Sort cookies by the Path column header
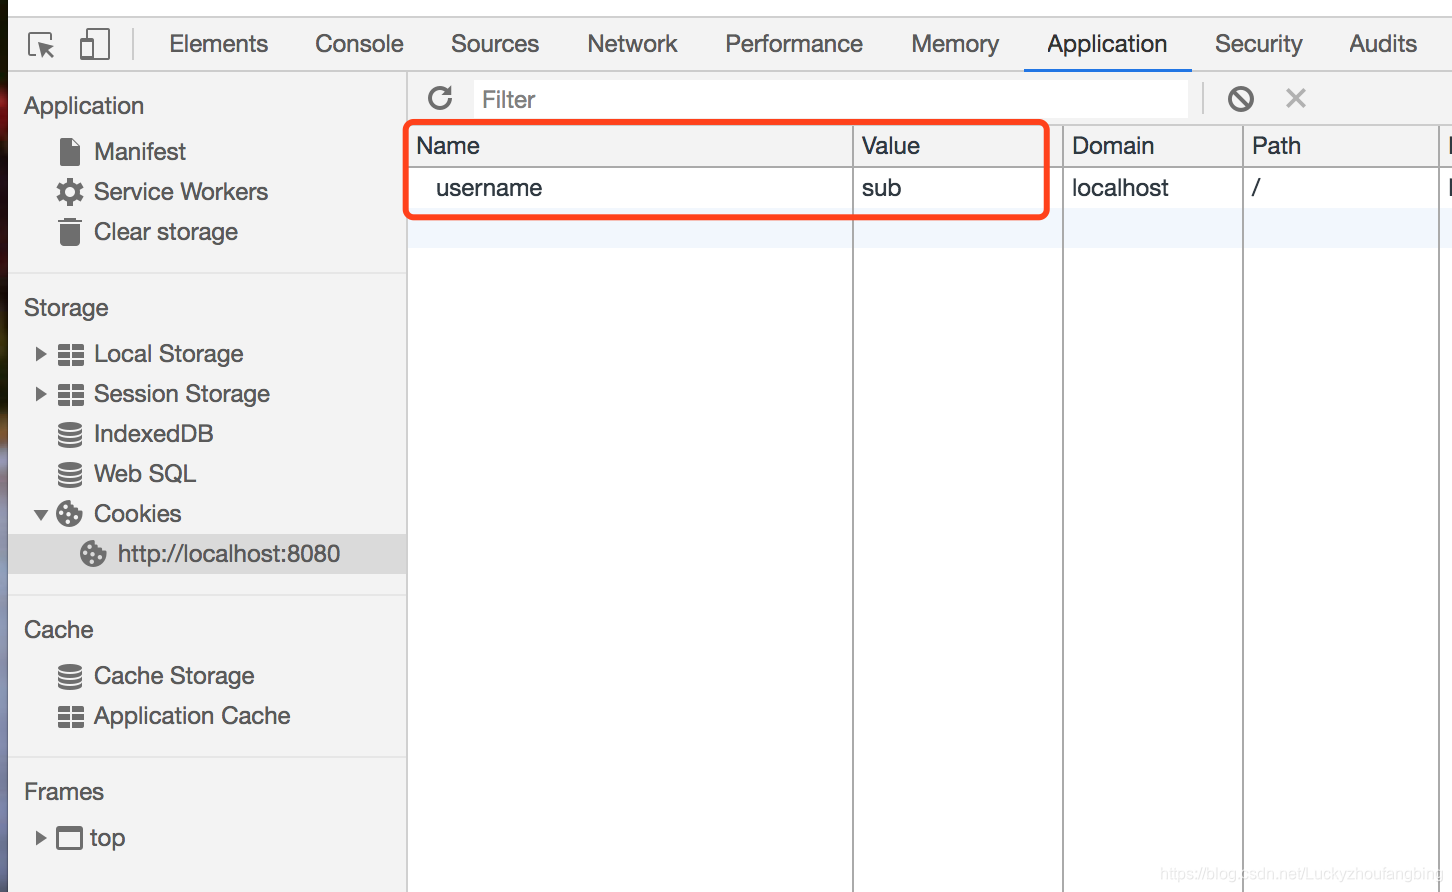Screen dimensions: 1452x892 [x=1340, y=146]
